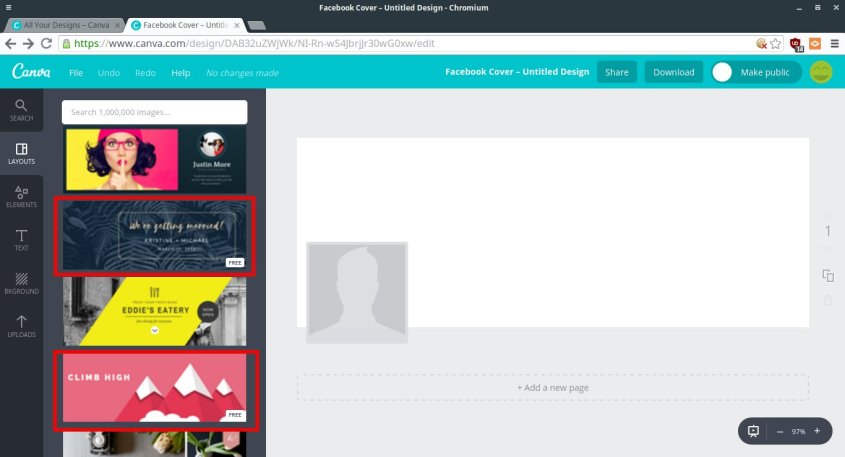845x457 pixels.
Task: Open the Uploads panel
Action: [21, 327]
